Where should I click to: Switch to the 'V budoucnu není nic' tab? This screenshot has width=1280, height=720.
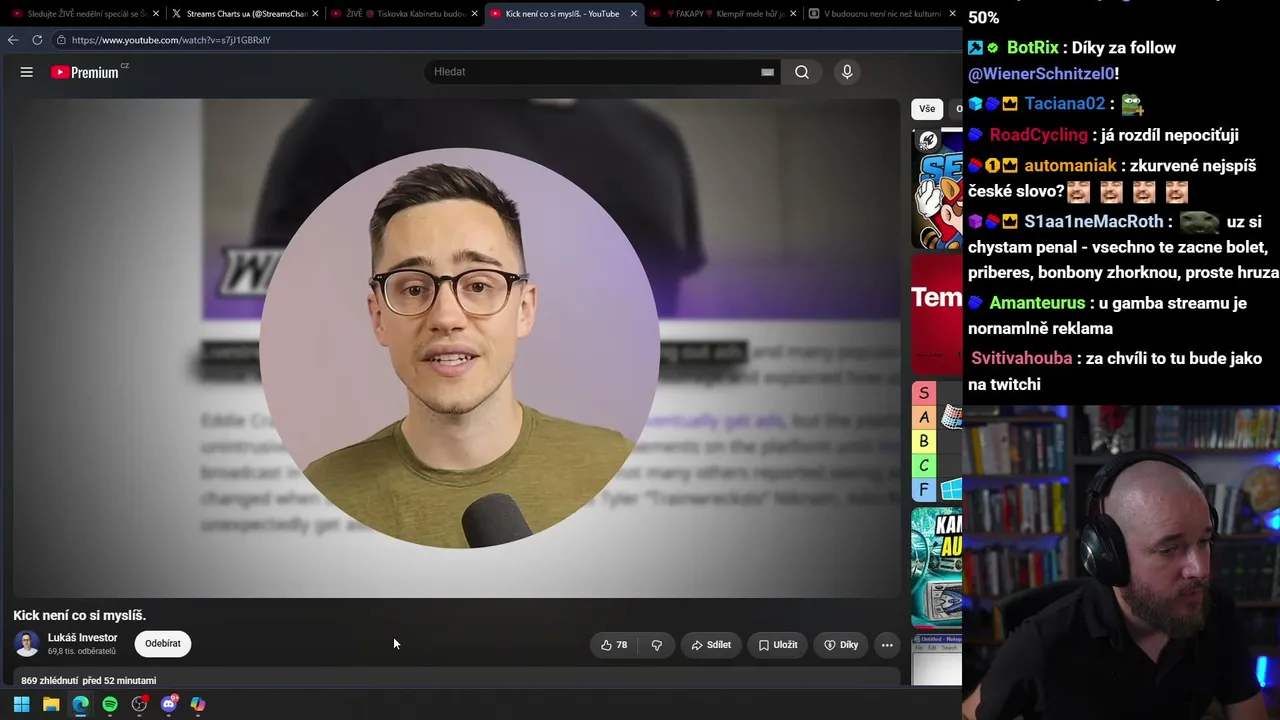pyautogui.click(x=881, y=14)
